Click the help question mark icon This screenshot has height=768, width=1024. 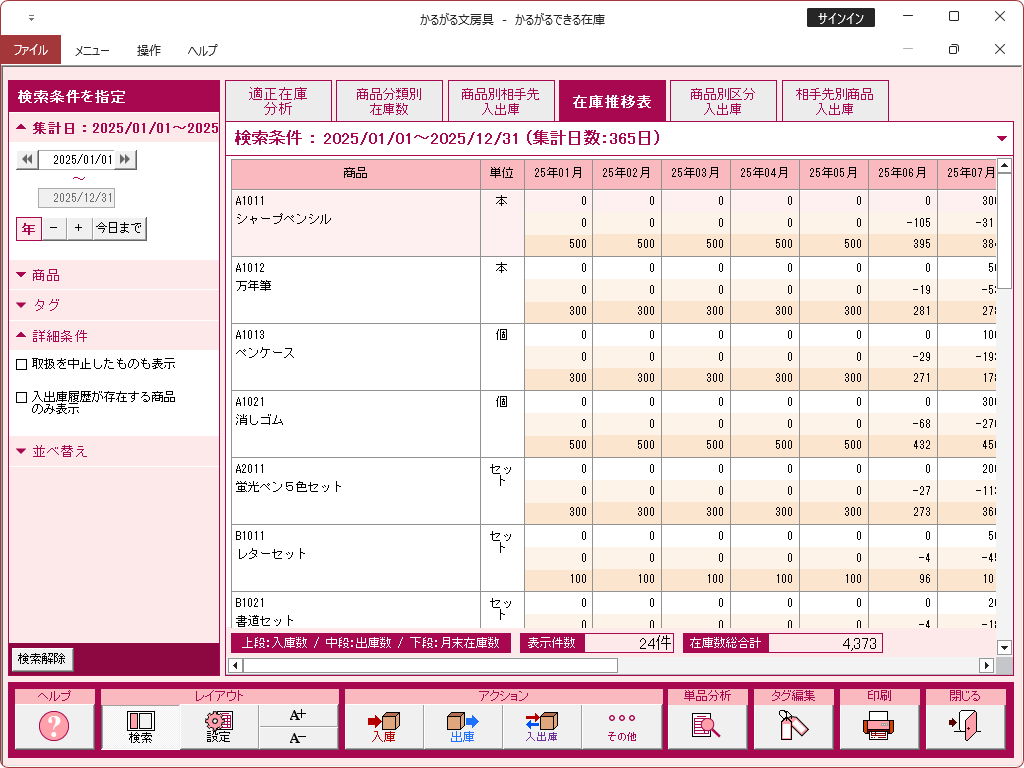pyautogui.click(x=54, y=727)
